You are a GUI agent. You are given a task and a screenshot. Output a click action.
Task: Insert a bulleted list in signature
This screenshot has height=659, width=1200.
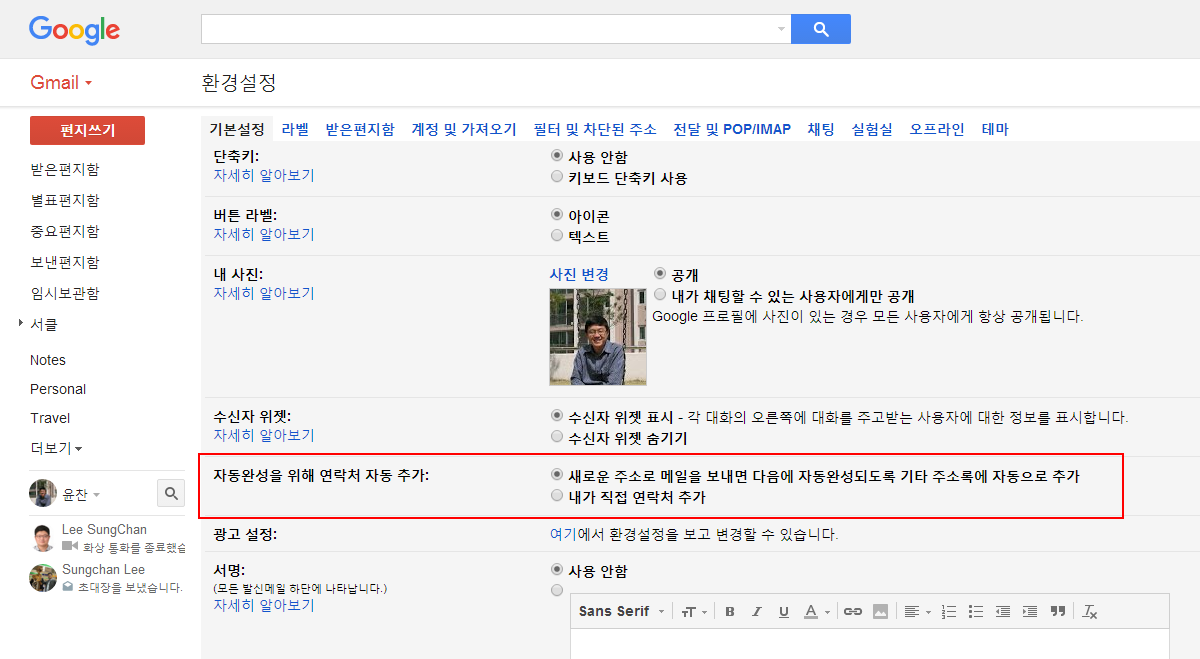pos(976,611)
